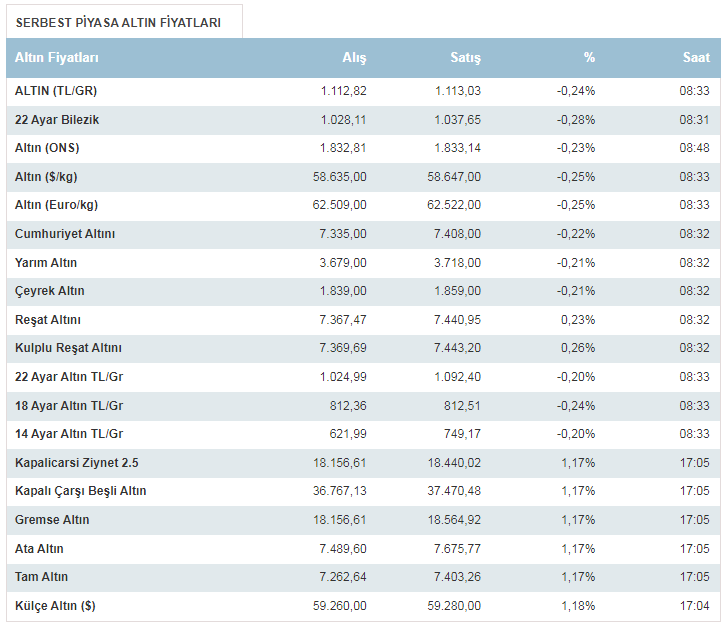This screenshot has height=623, width=725.
Task: Select the Külçe Altın ($) row label
Action: pos(55,606)
